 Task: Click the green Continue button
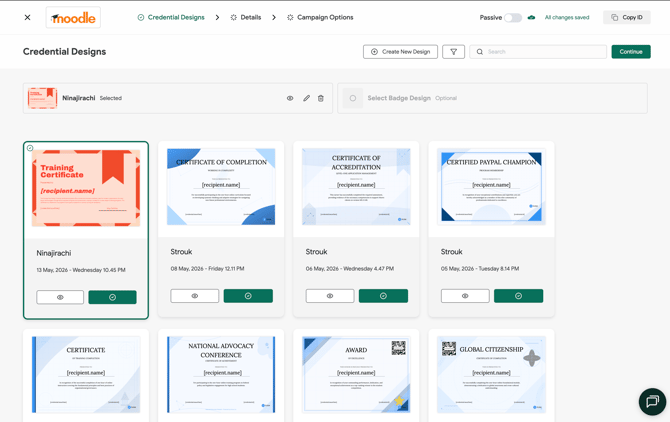631,52
